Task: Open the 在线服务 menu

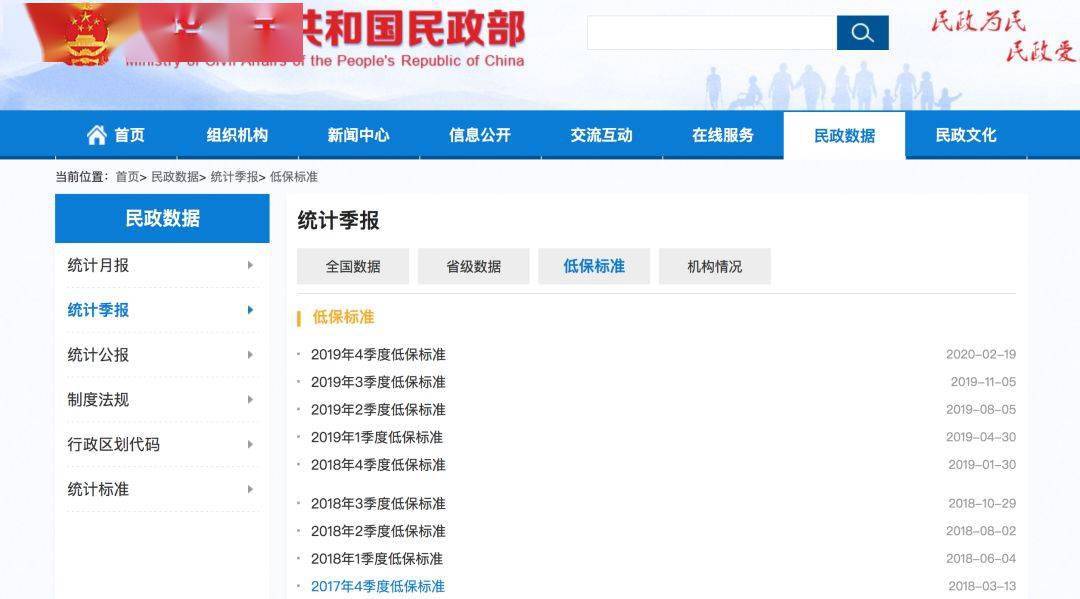Action: pyautogui.click(x=723, y=134)
